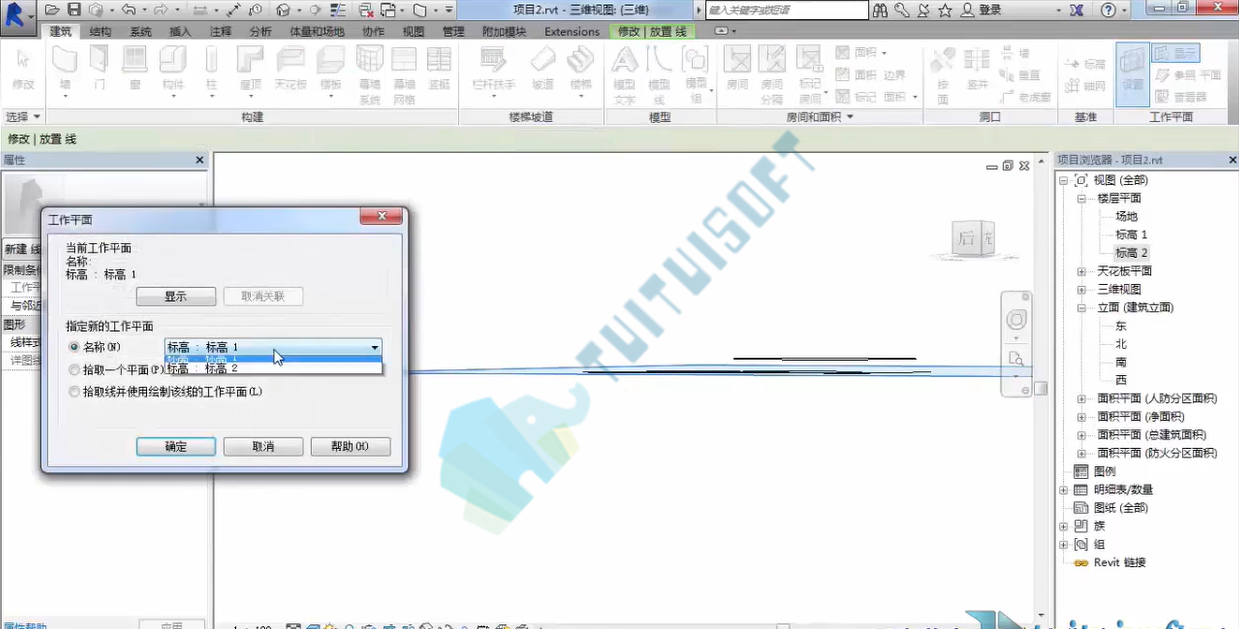Switch to the 视图 ribbon tab
The height and width of the screenshot is (629, 1239).
pyautogui.click(x=413, y=32)
